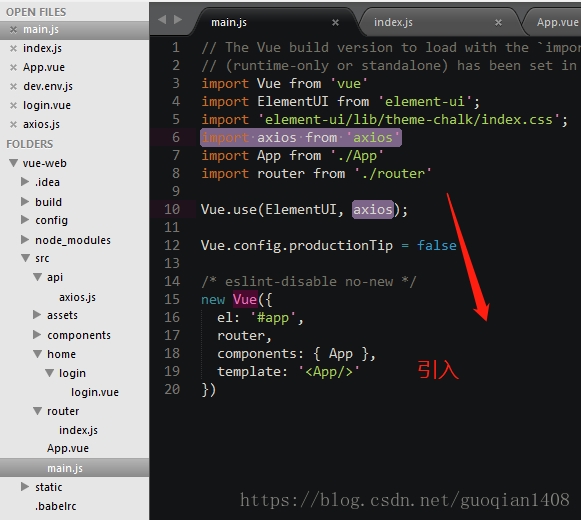Open axios.js under the api folder
Viewport: 581px width, 520px height.
(77, 297)
